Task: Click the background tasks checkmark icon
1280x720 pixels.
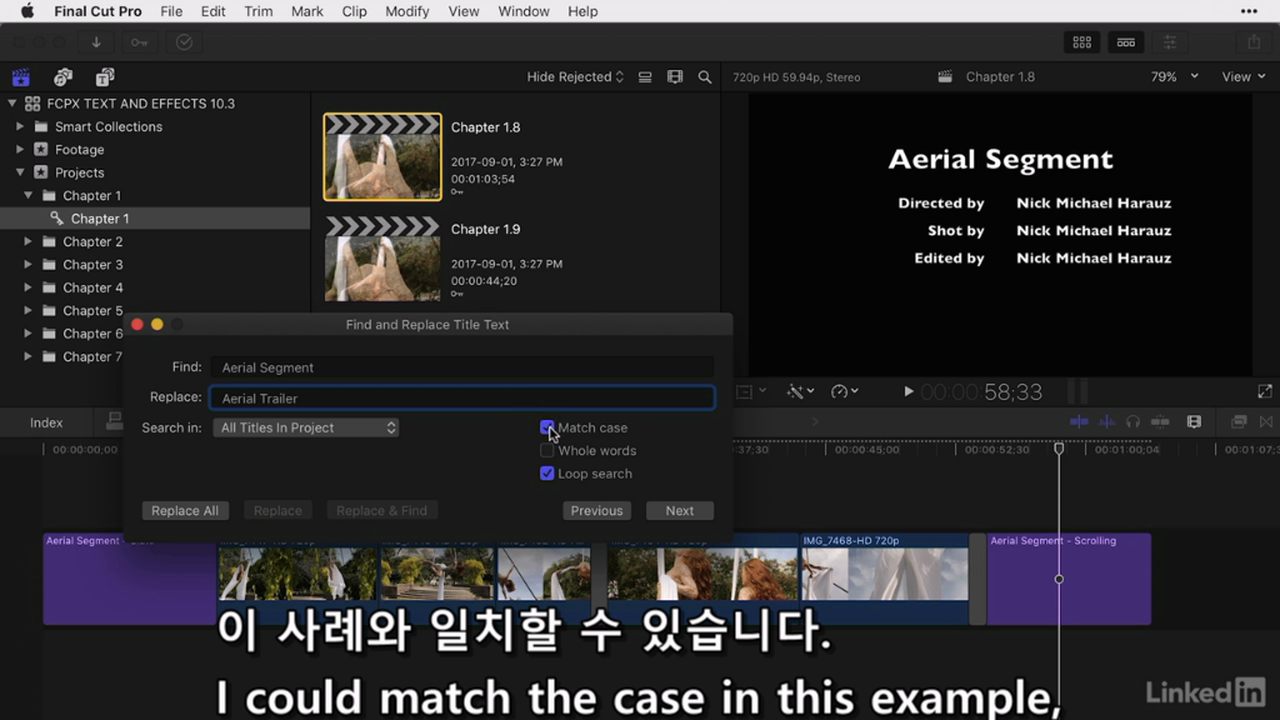Action: tap(183, 42)
